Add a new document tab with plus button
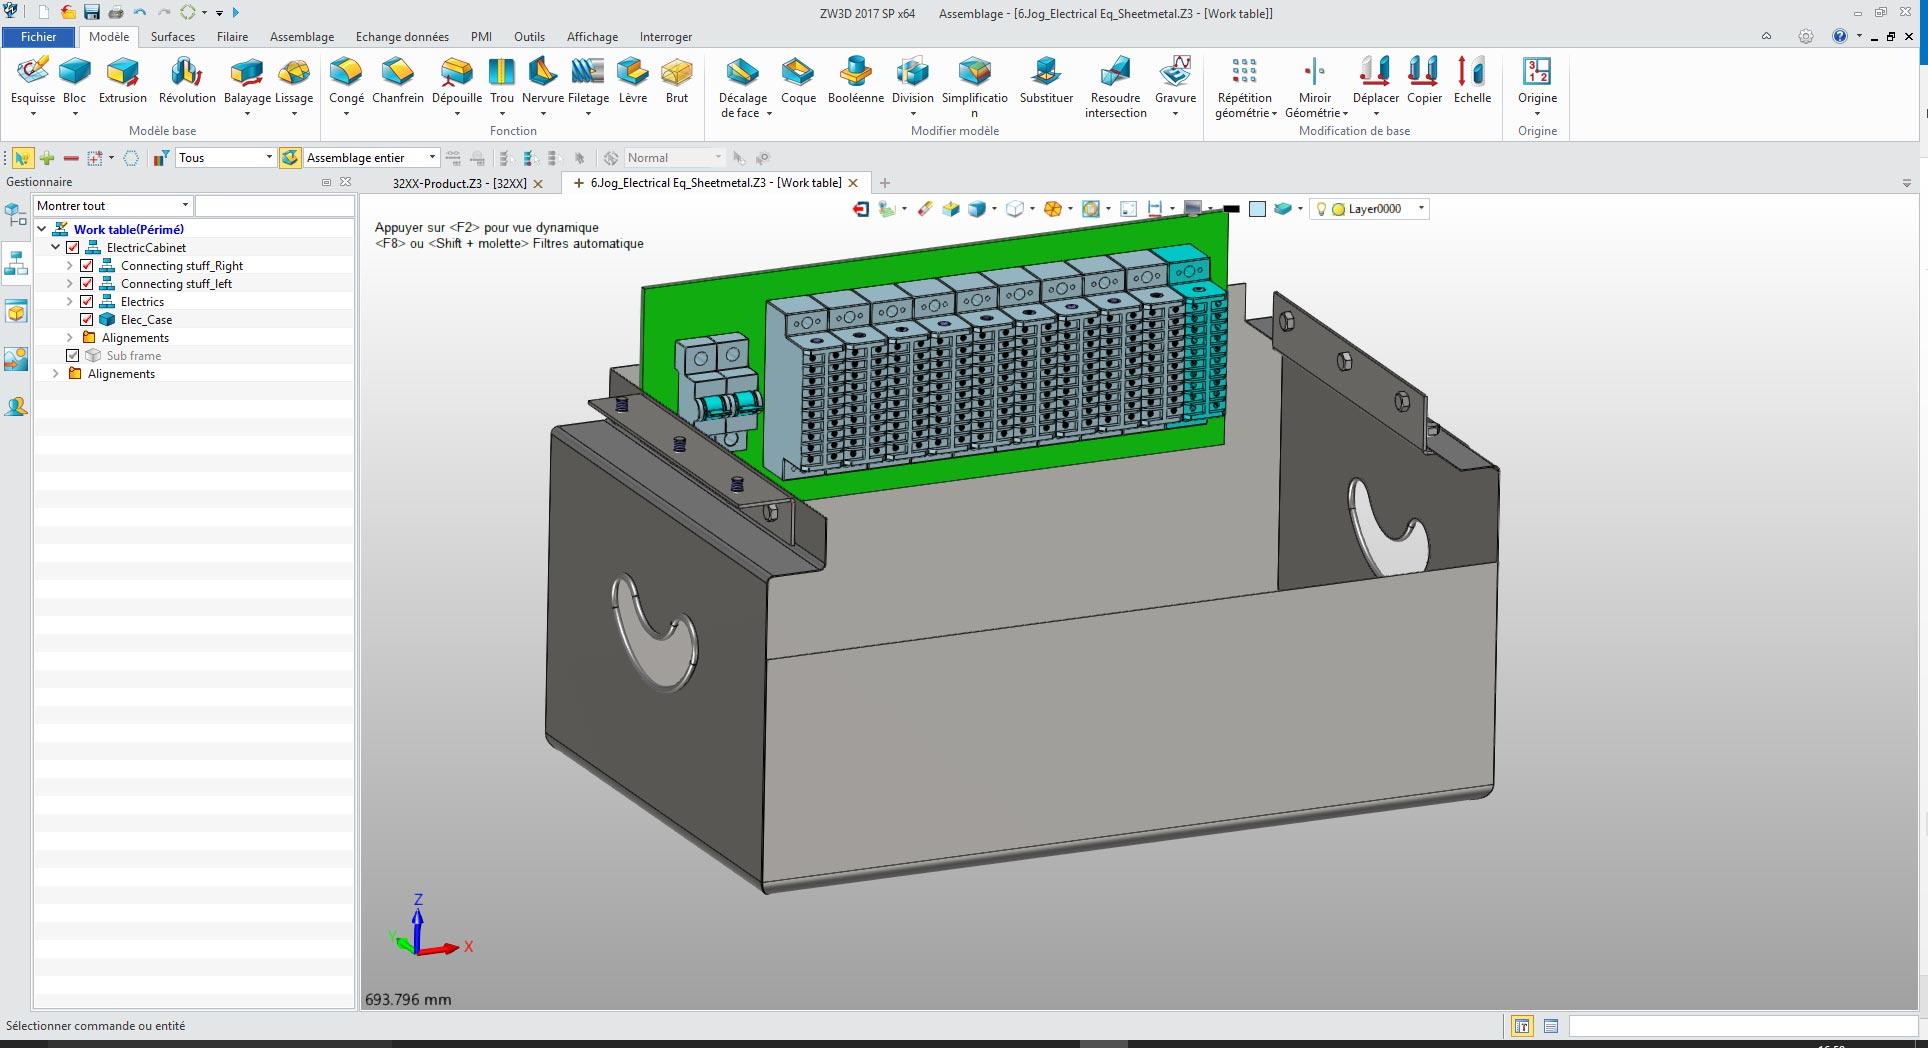The height and width of the screenshot is (1048, 1928). pyautogui.click(x=884, y=183)
